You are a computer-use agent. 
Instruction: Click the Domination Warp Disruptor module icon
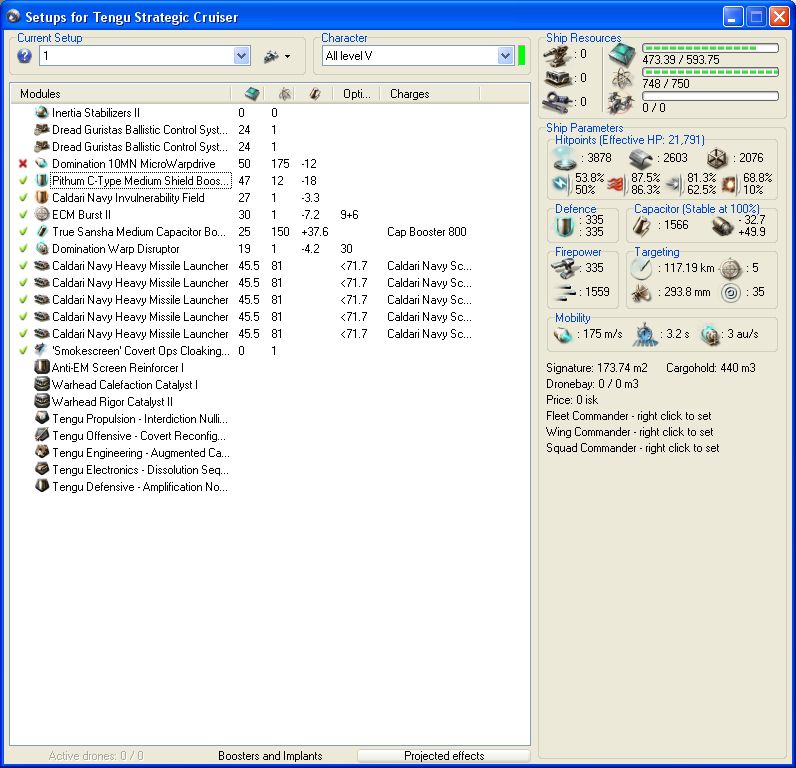[42, 248]
